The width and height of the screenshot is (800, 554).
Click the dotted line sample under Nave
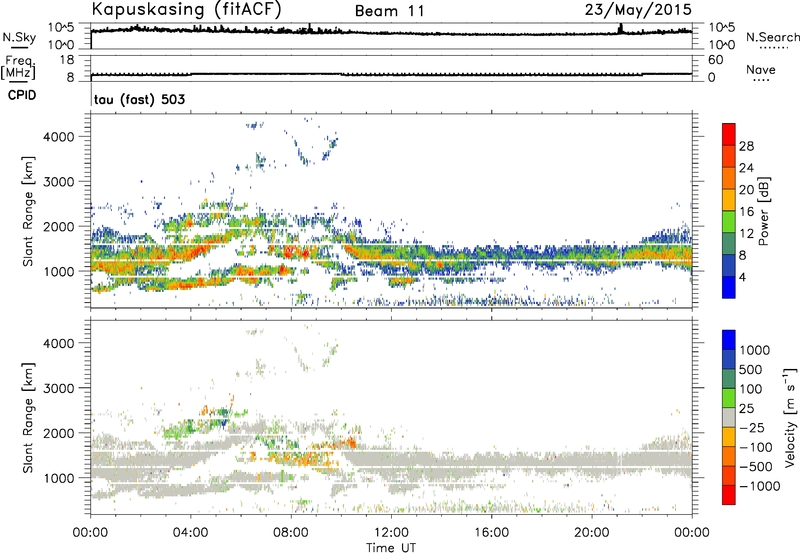[x=761, y=81]
